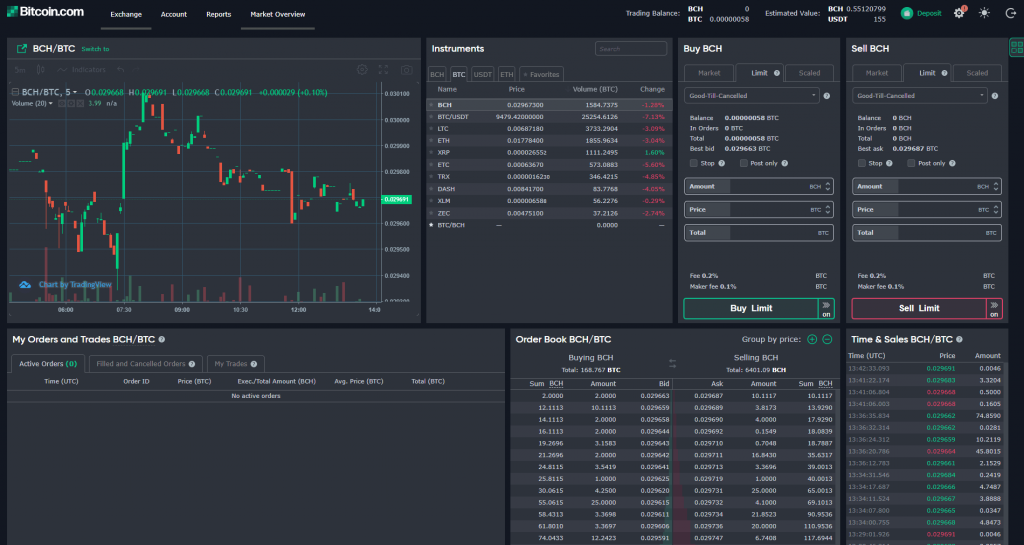Click the TradingView cloud logo on chart

(x=25, y=285)
